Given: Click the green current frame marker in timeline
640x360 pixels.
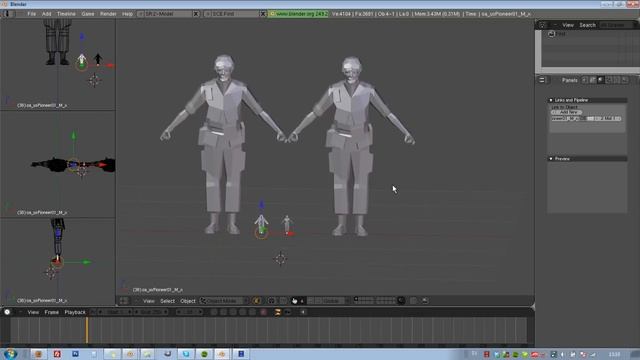Looking at the screenshot, I should (x=87, y=330).
